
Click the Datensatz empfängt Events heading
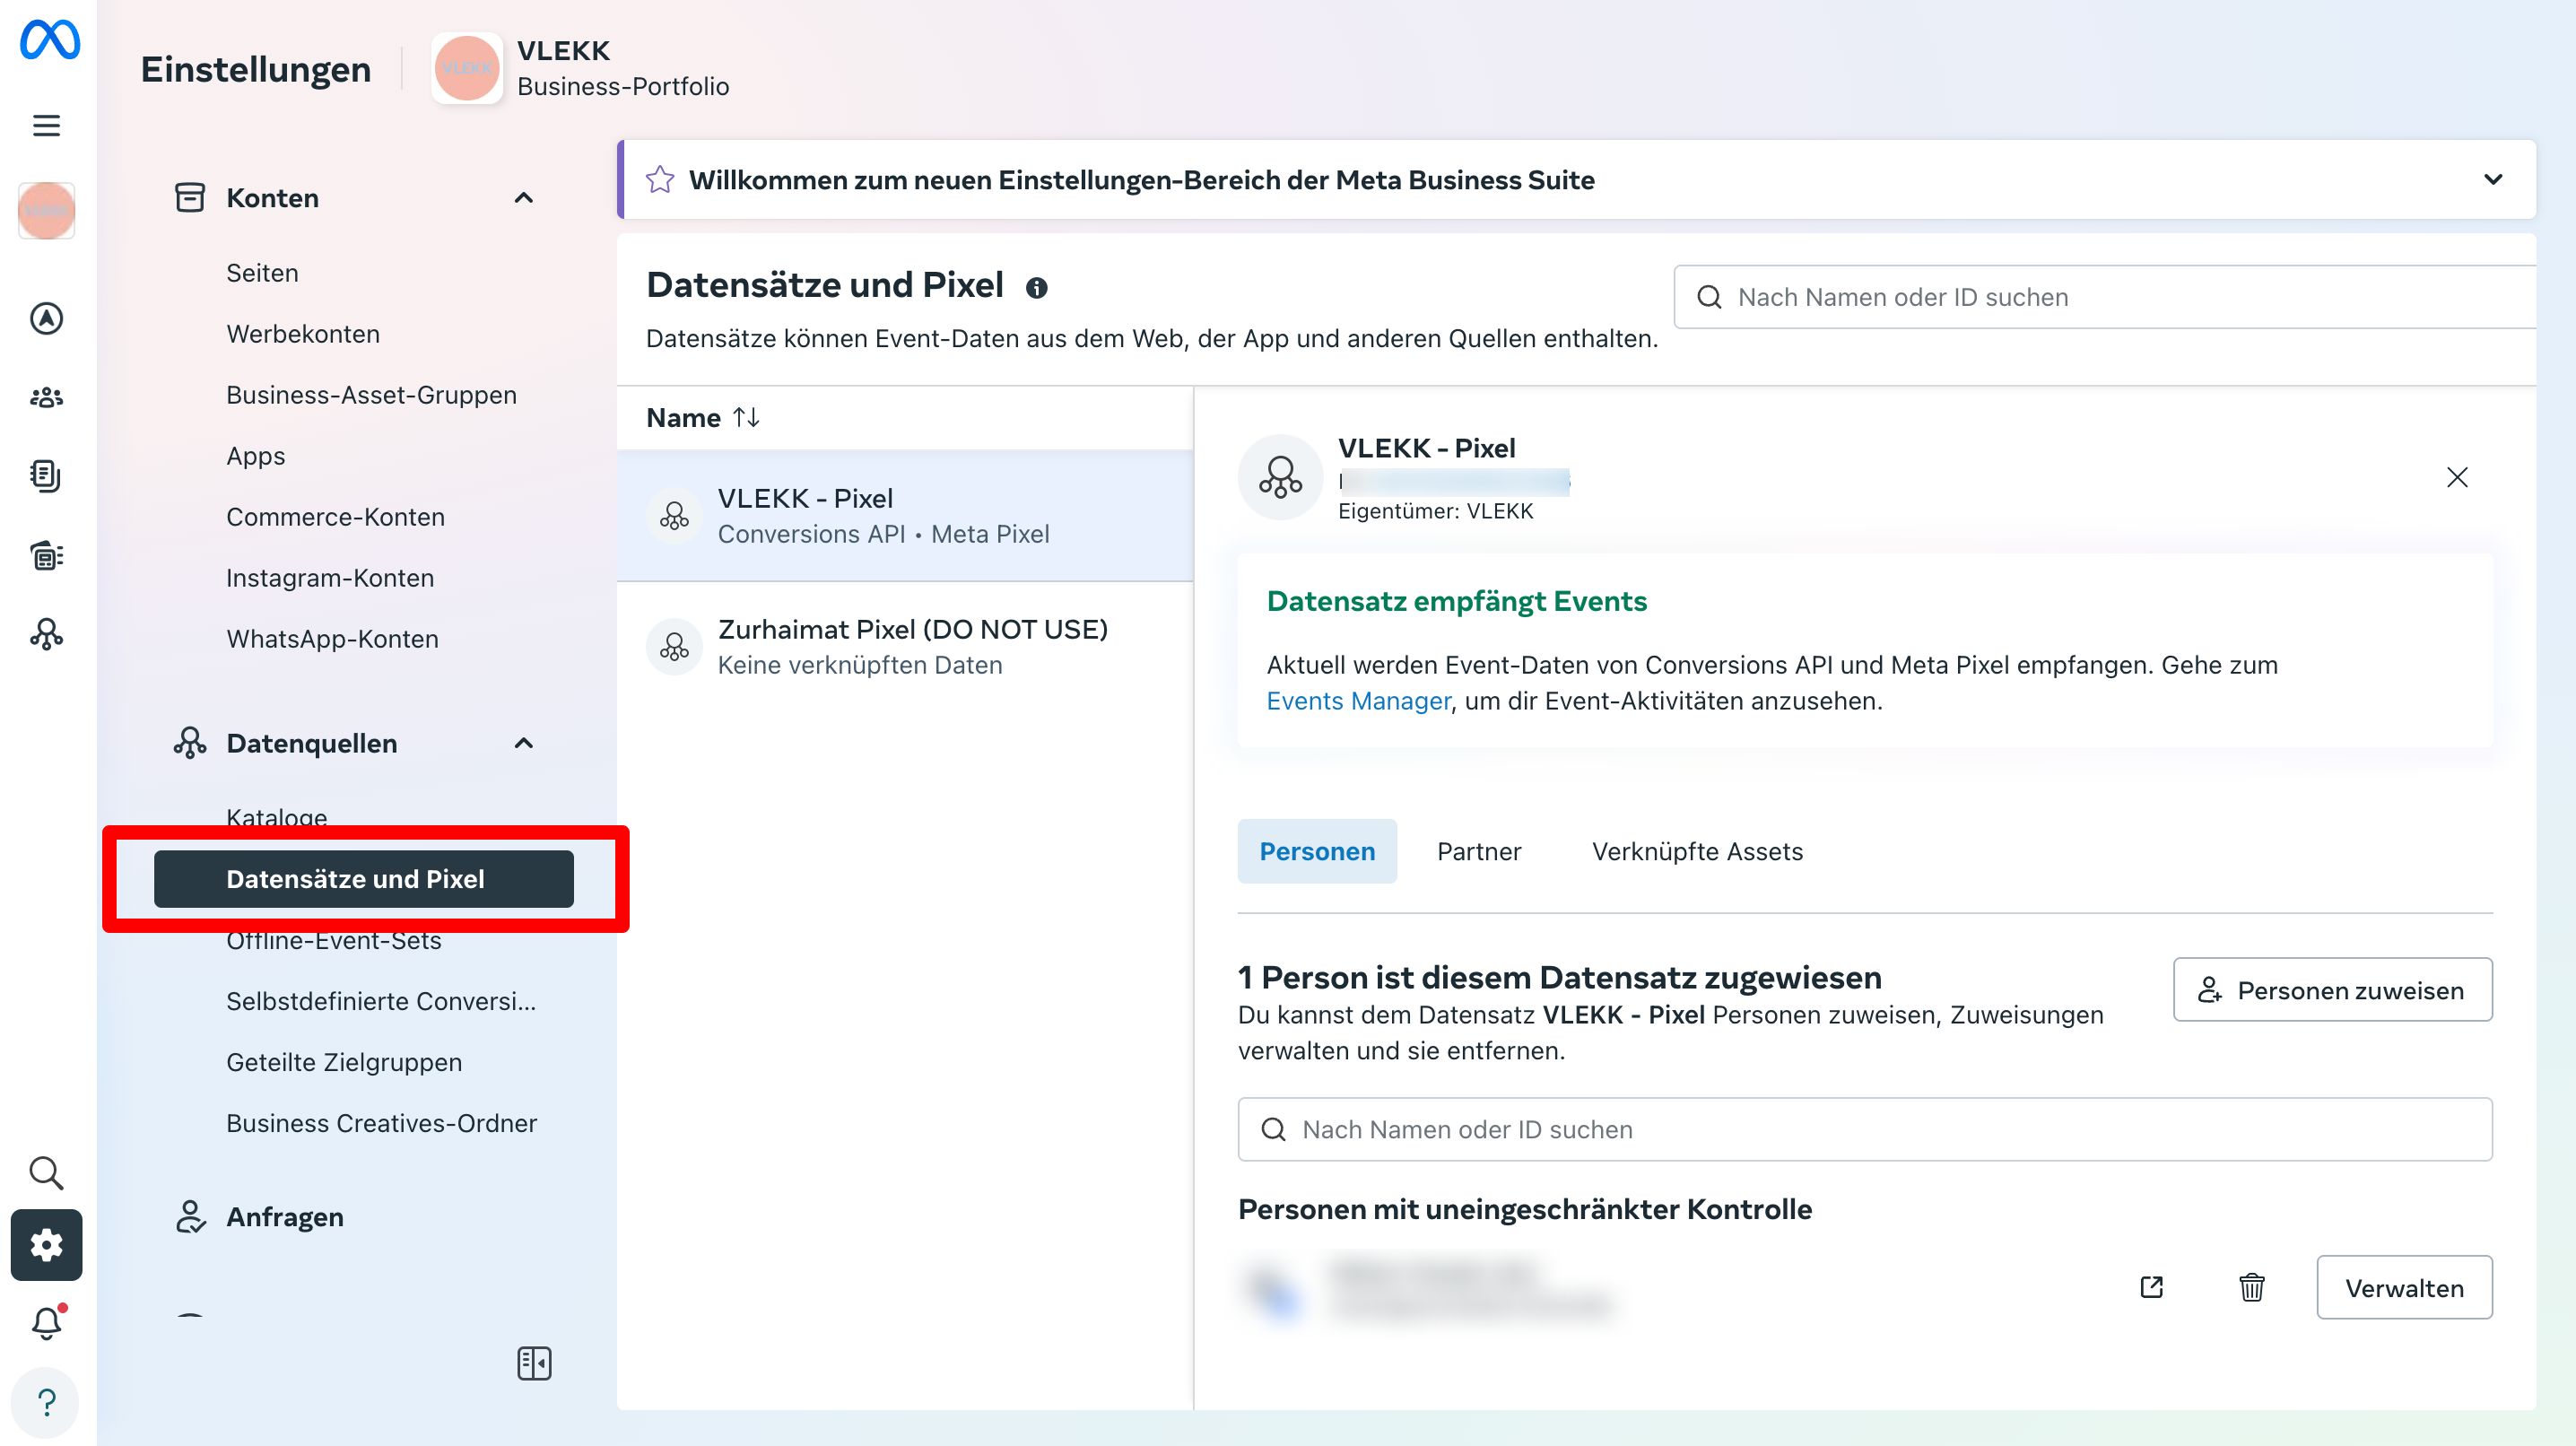tap(1456, 601)
